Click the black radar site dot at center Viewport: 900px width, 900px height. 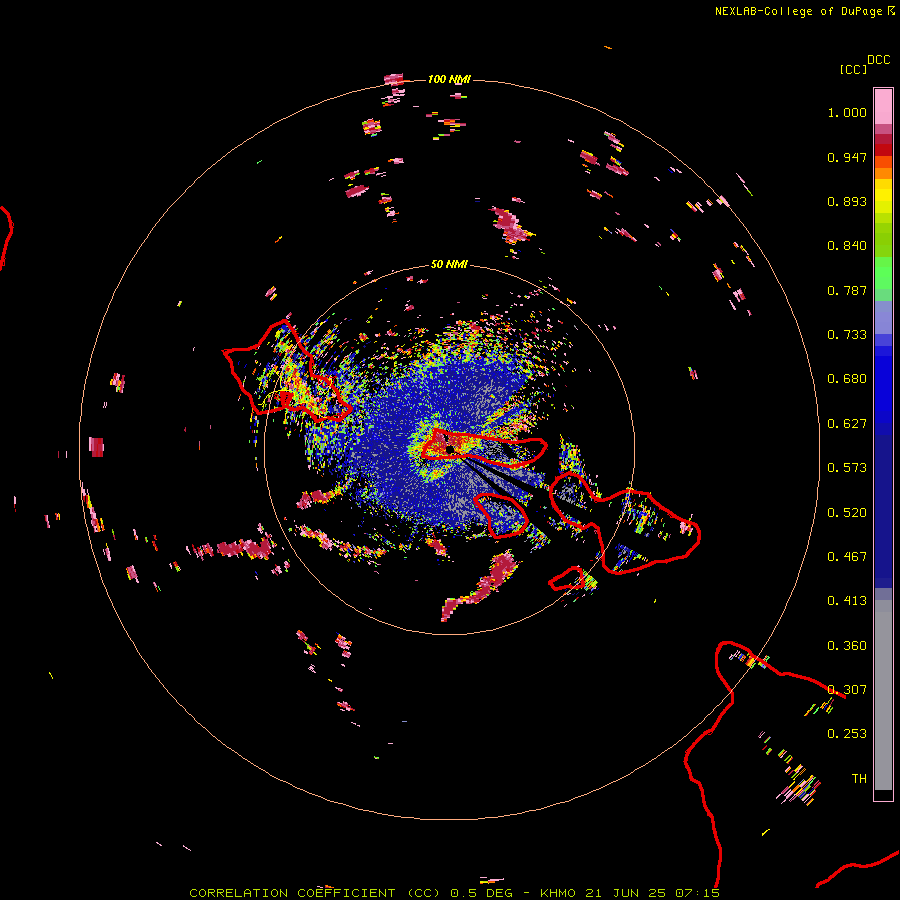pyautogui.click(x=449, y=449)
